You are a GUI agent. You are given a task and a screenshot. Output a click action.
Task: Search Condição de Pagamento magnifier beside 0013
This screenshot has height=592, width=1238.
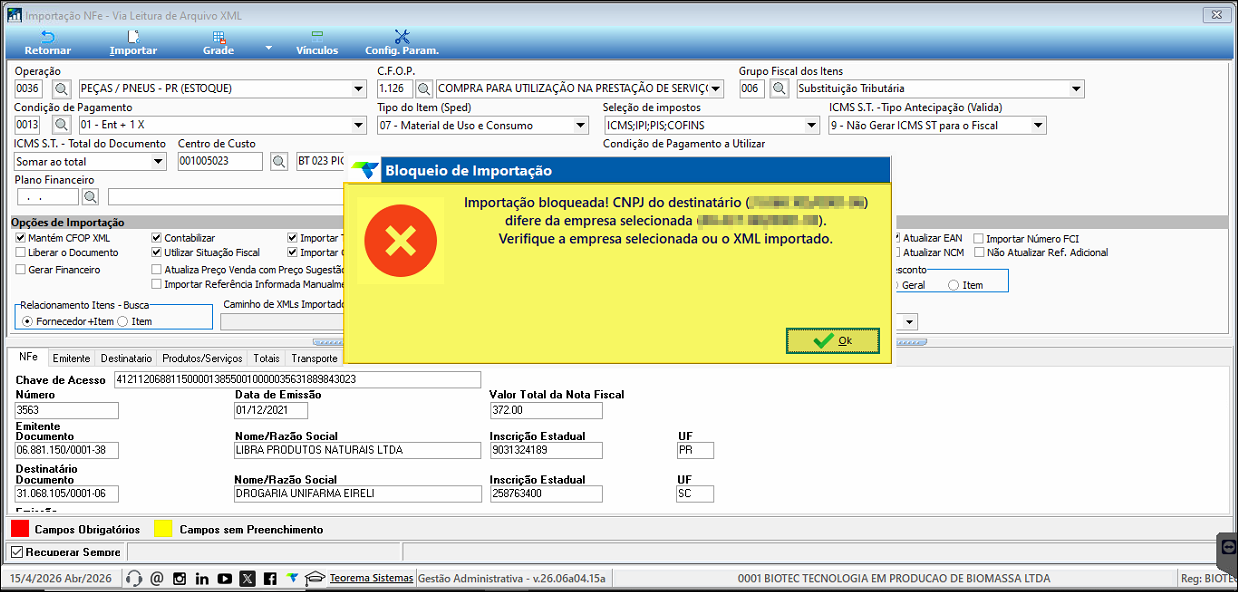[x=60, y=125]
